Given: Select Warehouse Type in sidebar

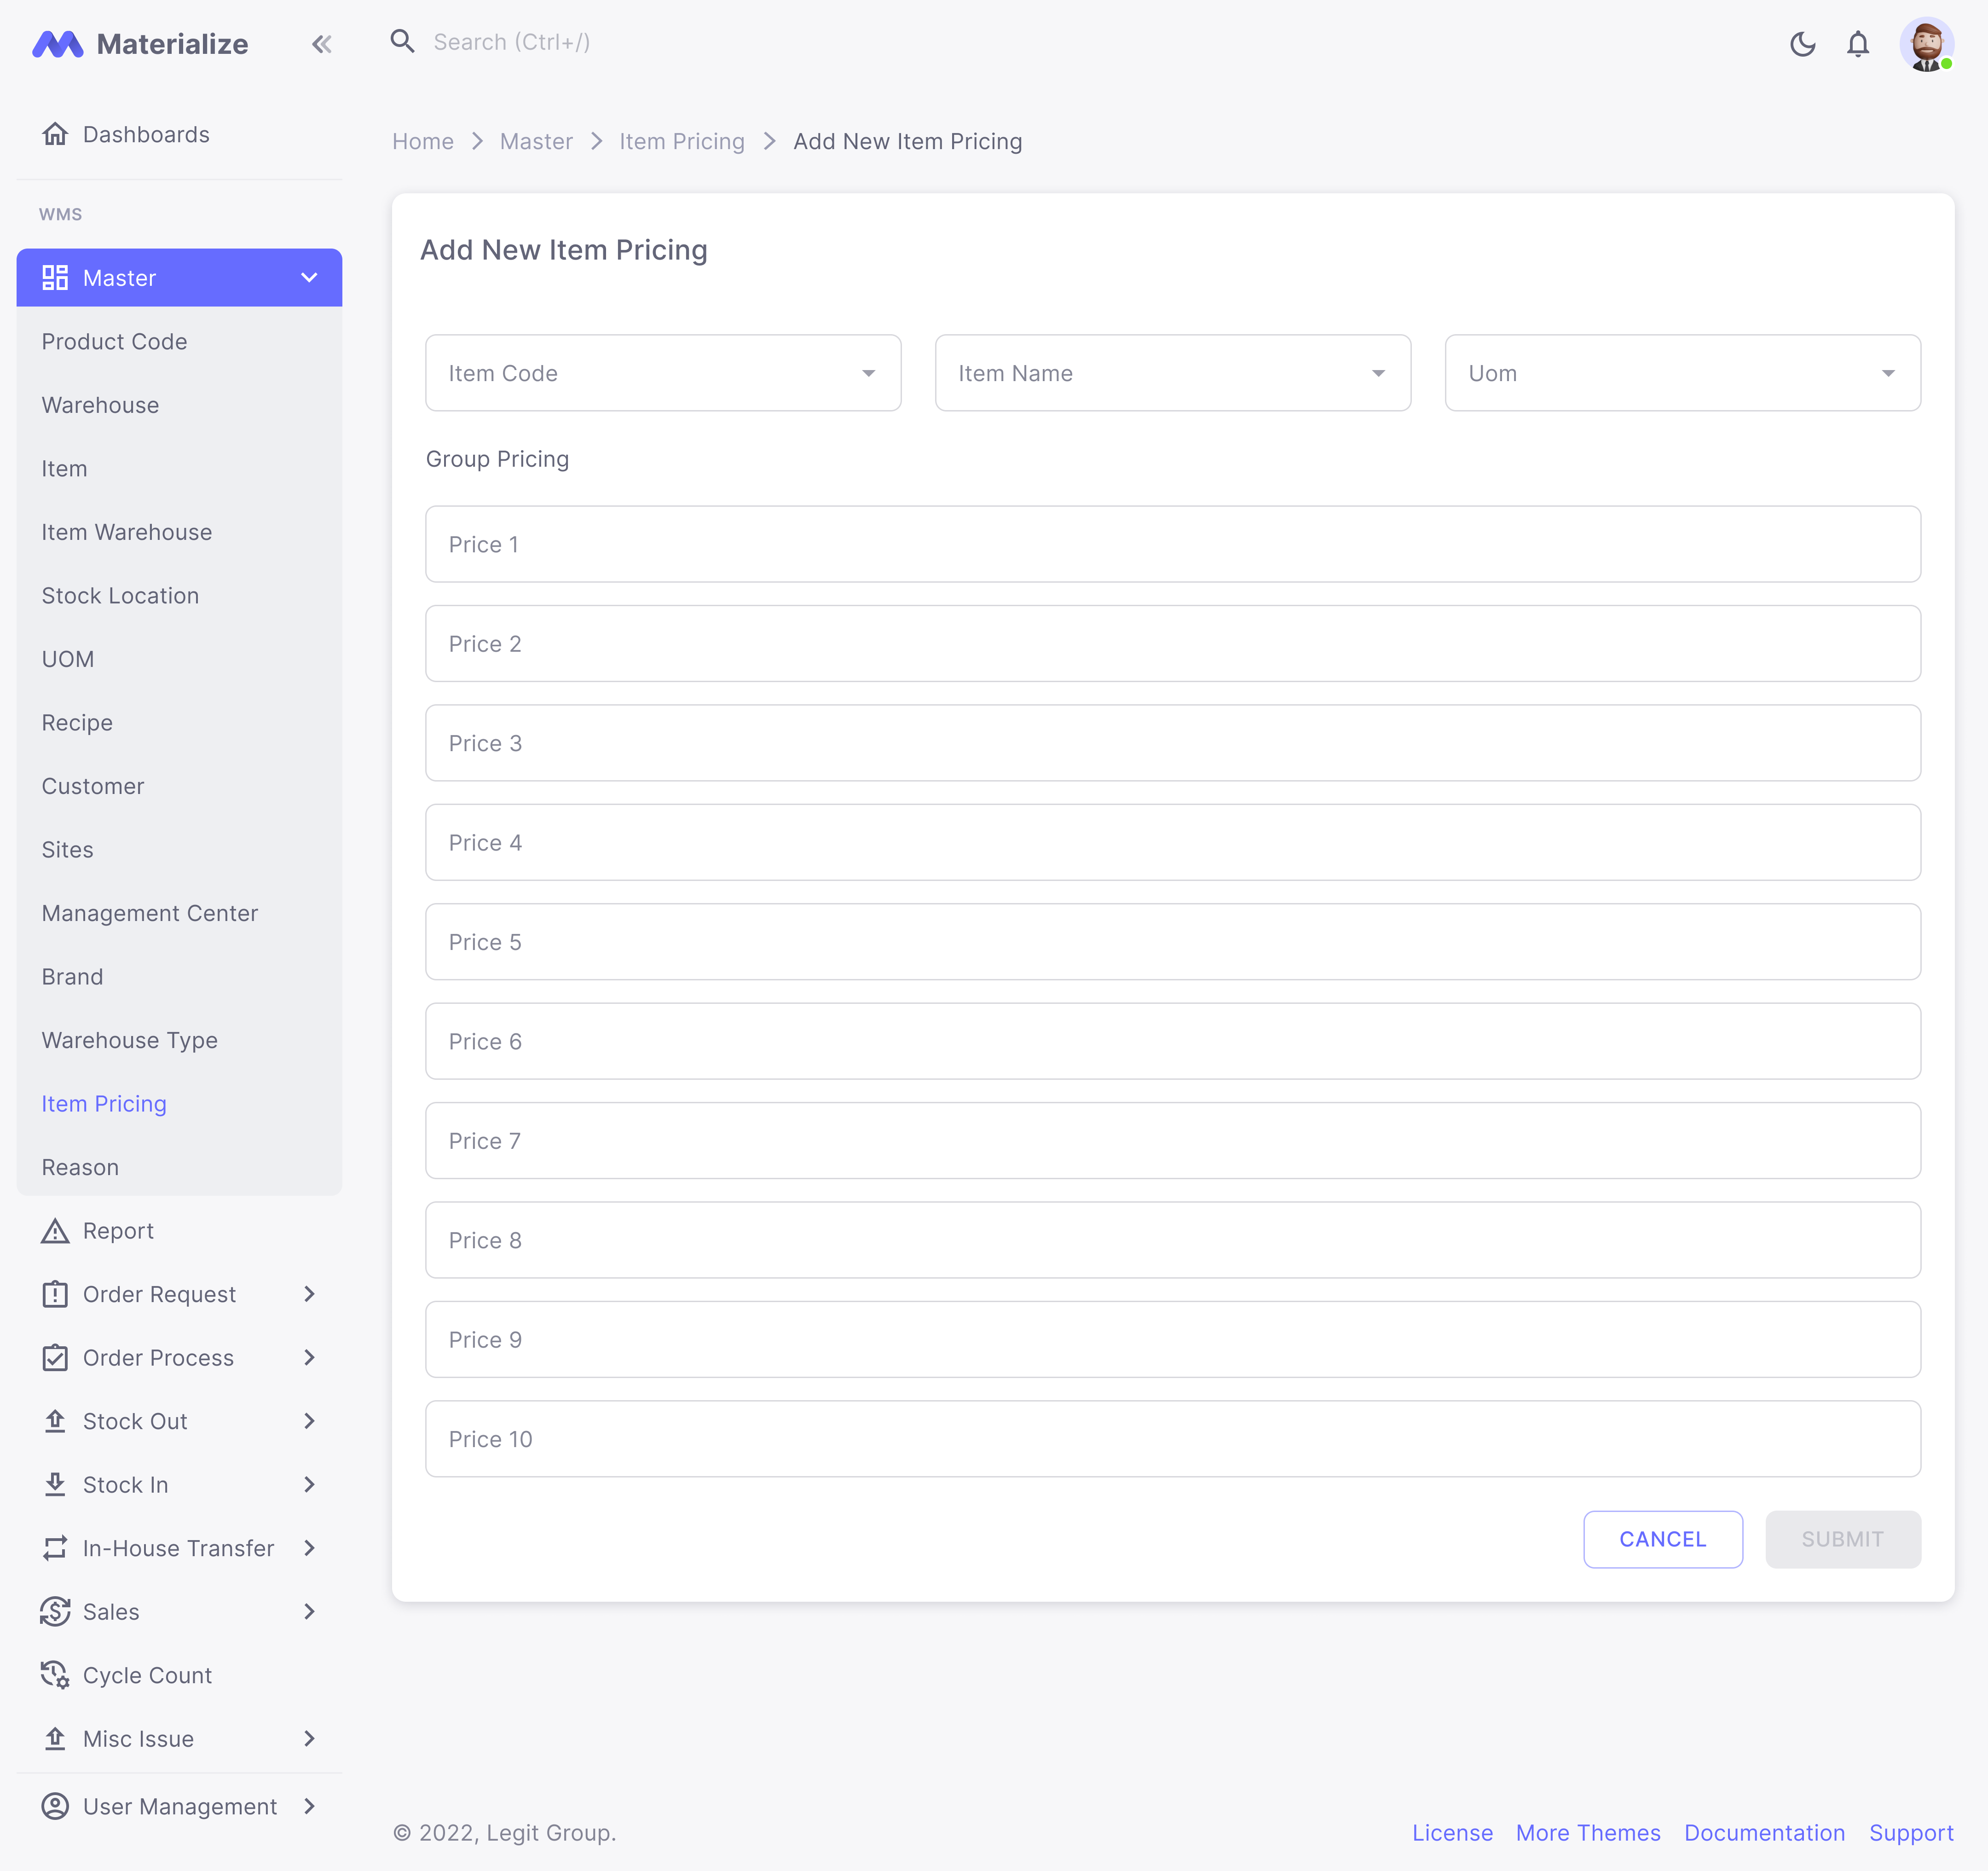Looking at the screenshot, I should tap(129, 1040).
